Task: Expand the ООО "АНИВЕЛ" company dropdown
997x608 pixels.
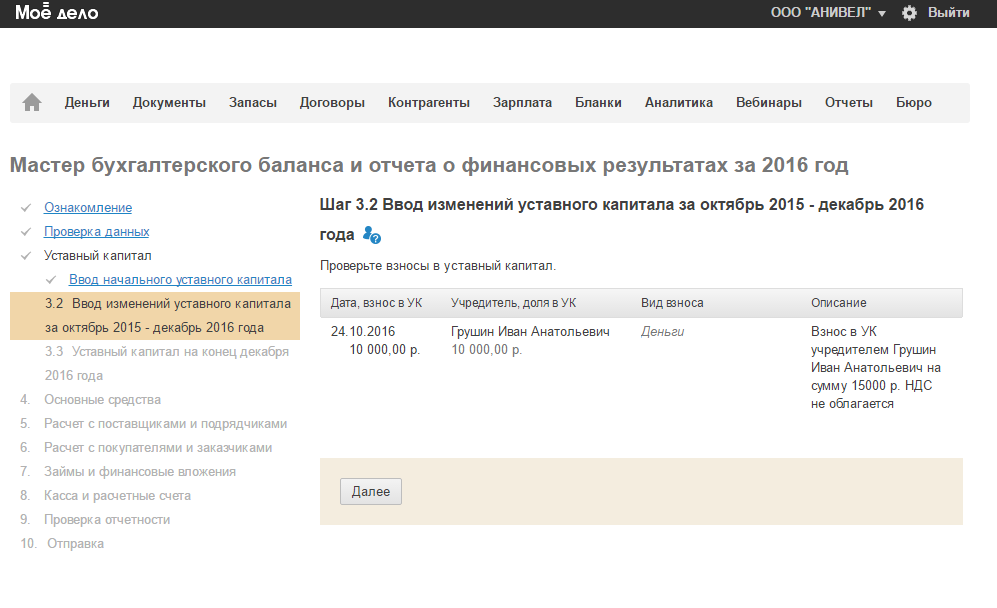Action: (828, 13)
